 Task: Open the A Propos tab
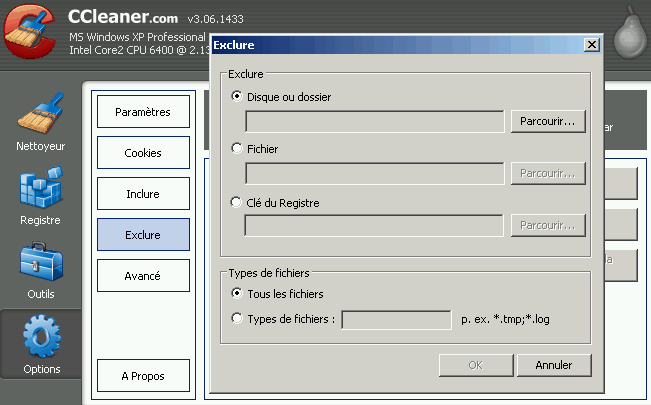[143, 376]
